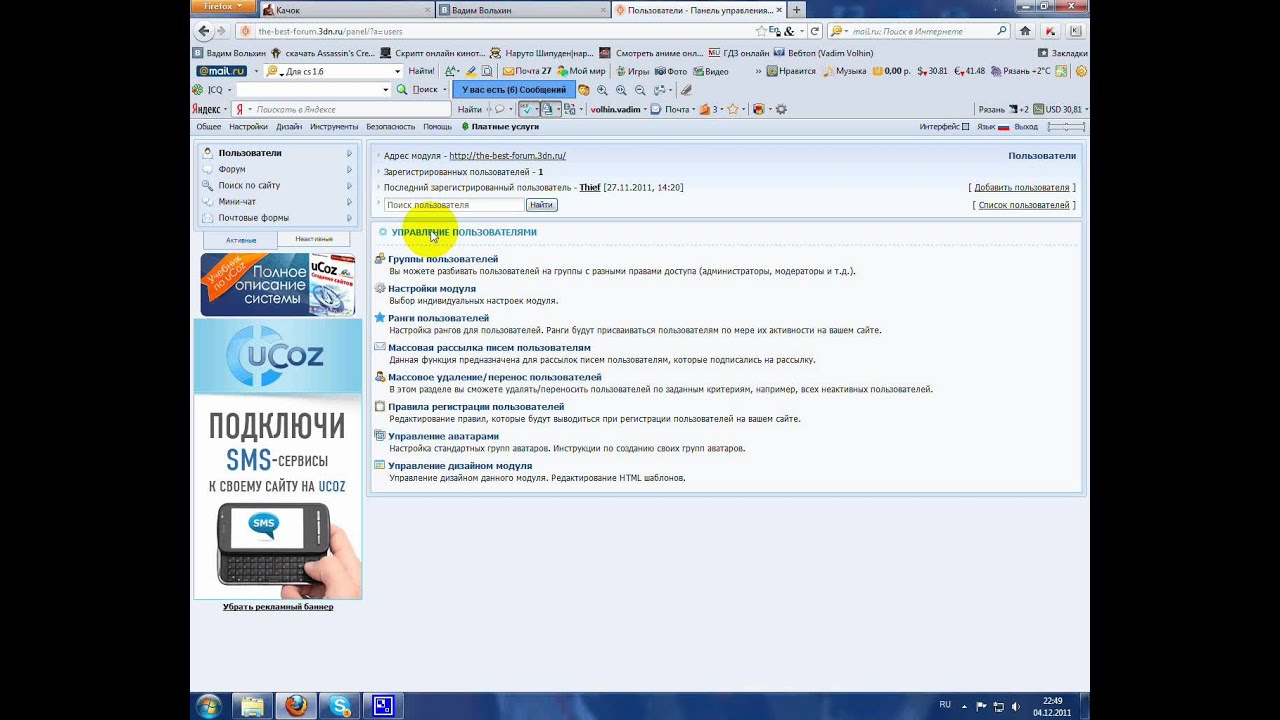Click the zoom-in magnifier on ICQ toolbar
Image resolution: width=1280 pixels, height=720 pixels.
[602, 90]
